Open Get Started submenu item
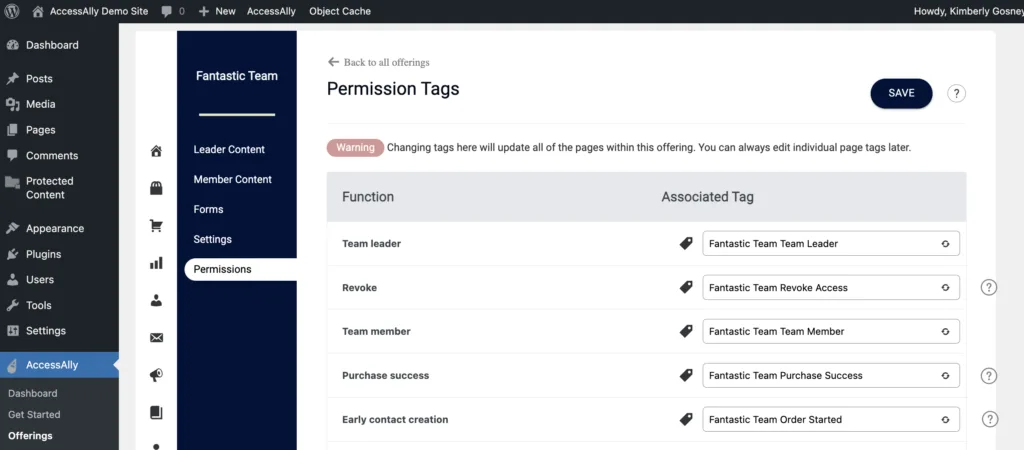This screenshot has width=1024, height=450. [34, 414]
